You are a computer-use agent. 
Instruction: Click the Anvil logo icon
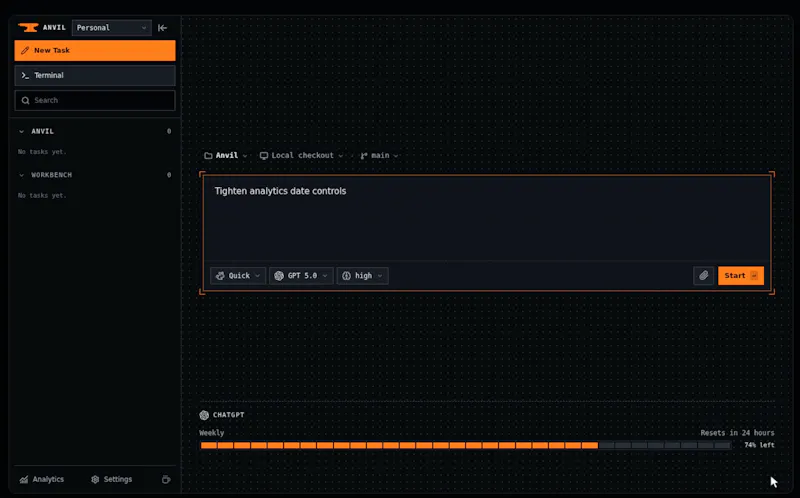(x=28, y=28)
